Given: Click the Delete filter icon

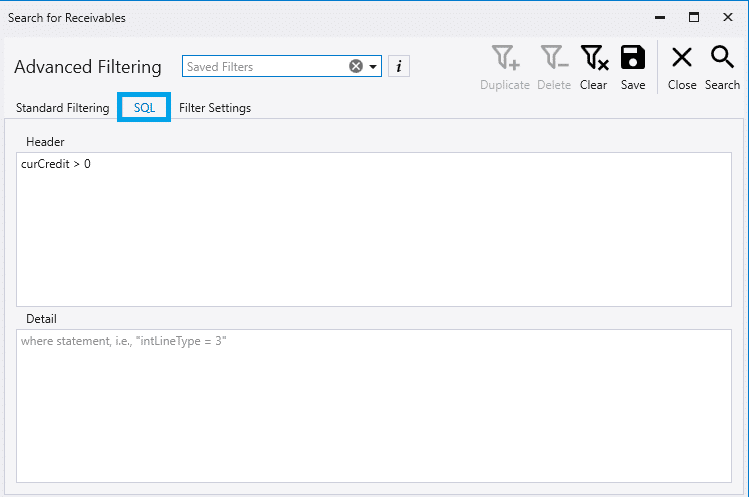Looking at the screenshot, I should pos(553,60).
